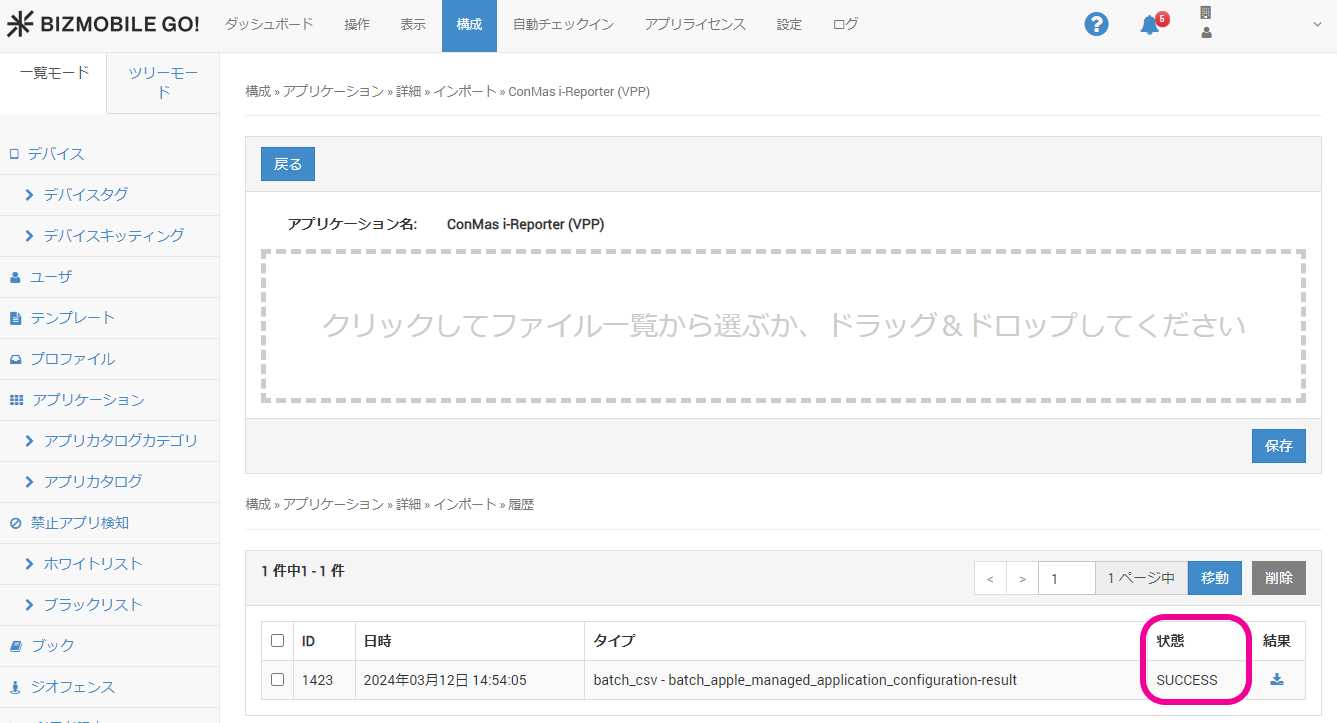
Task: Open the 自動チェックイン menu
Action: click(563, 25)
